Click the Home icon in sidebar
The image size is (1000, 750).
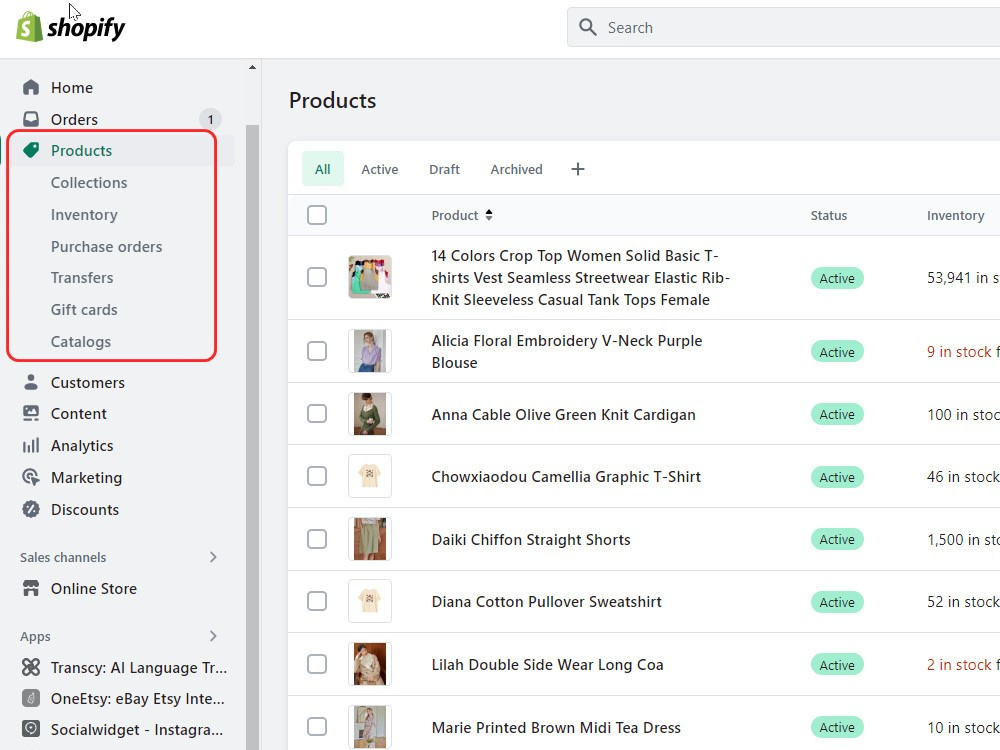tap(31, 87)
